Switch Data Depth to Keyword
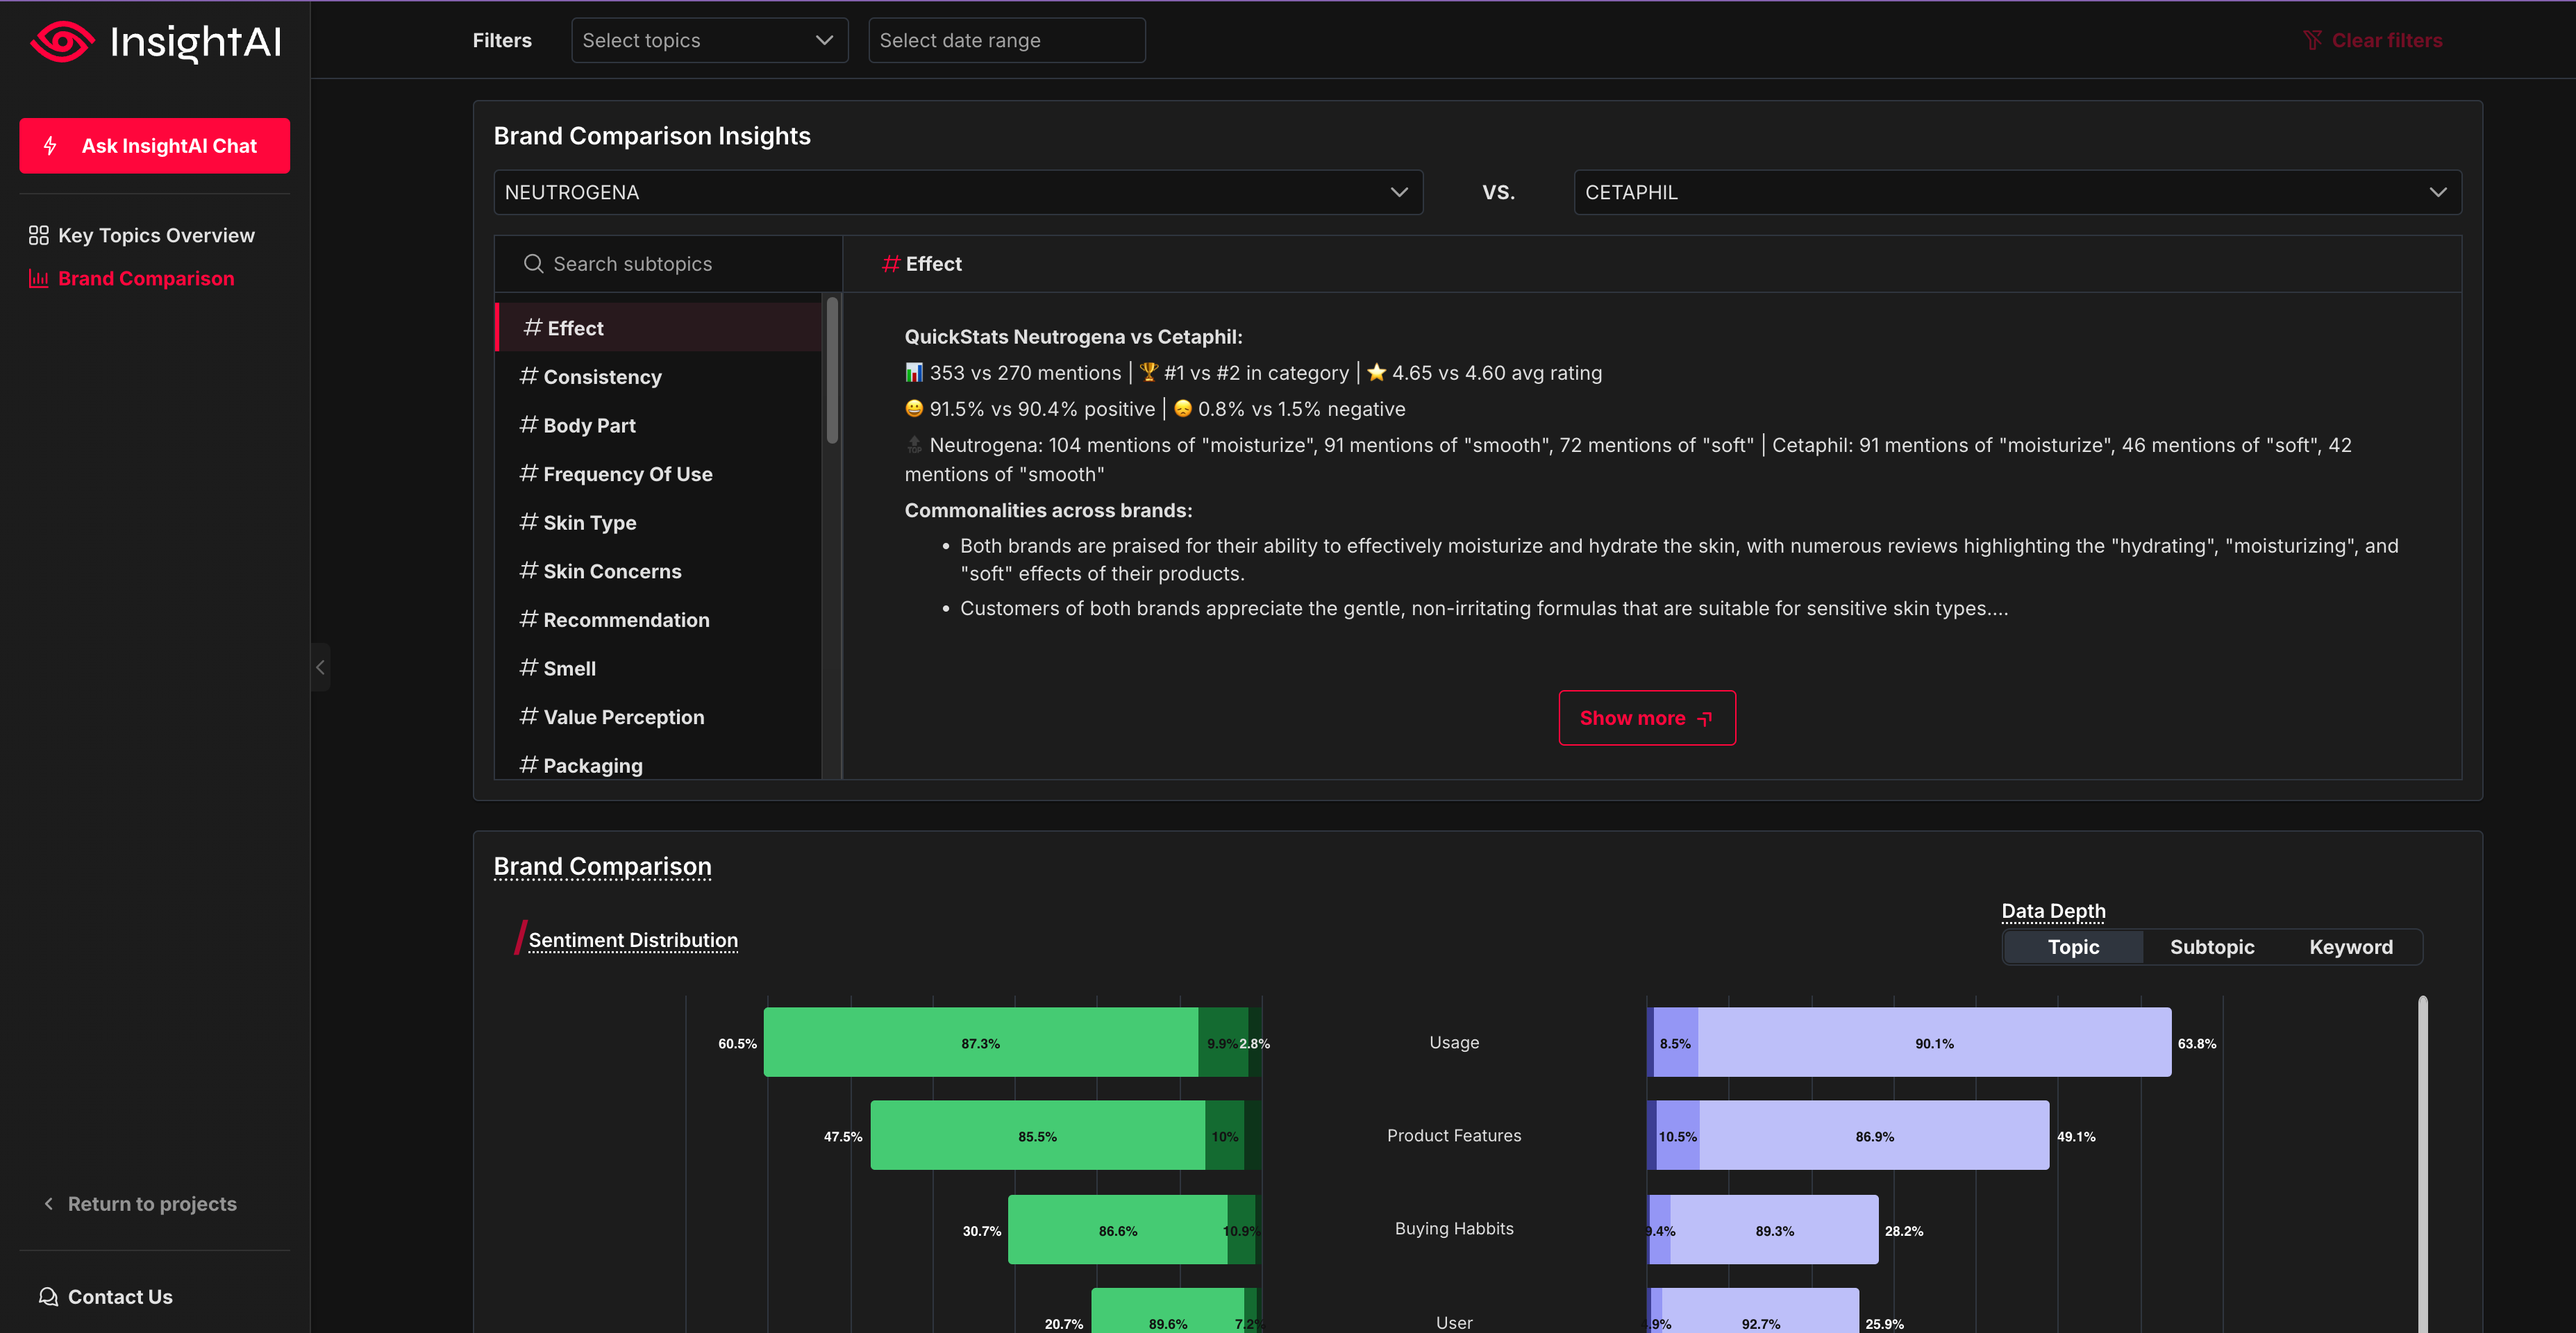2576x1333 pixels. tap(2351, 946)
